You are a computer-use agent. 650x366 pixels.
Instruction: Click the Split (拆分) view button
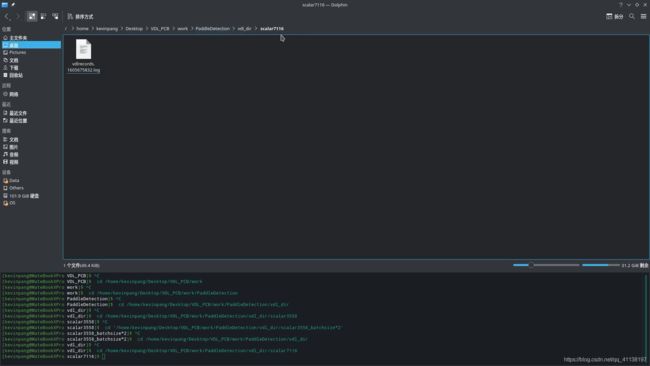pos(614,17)
